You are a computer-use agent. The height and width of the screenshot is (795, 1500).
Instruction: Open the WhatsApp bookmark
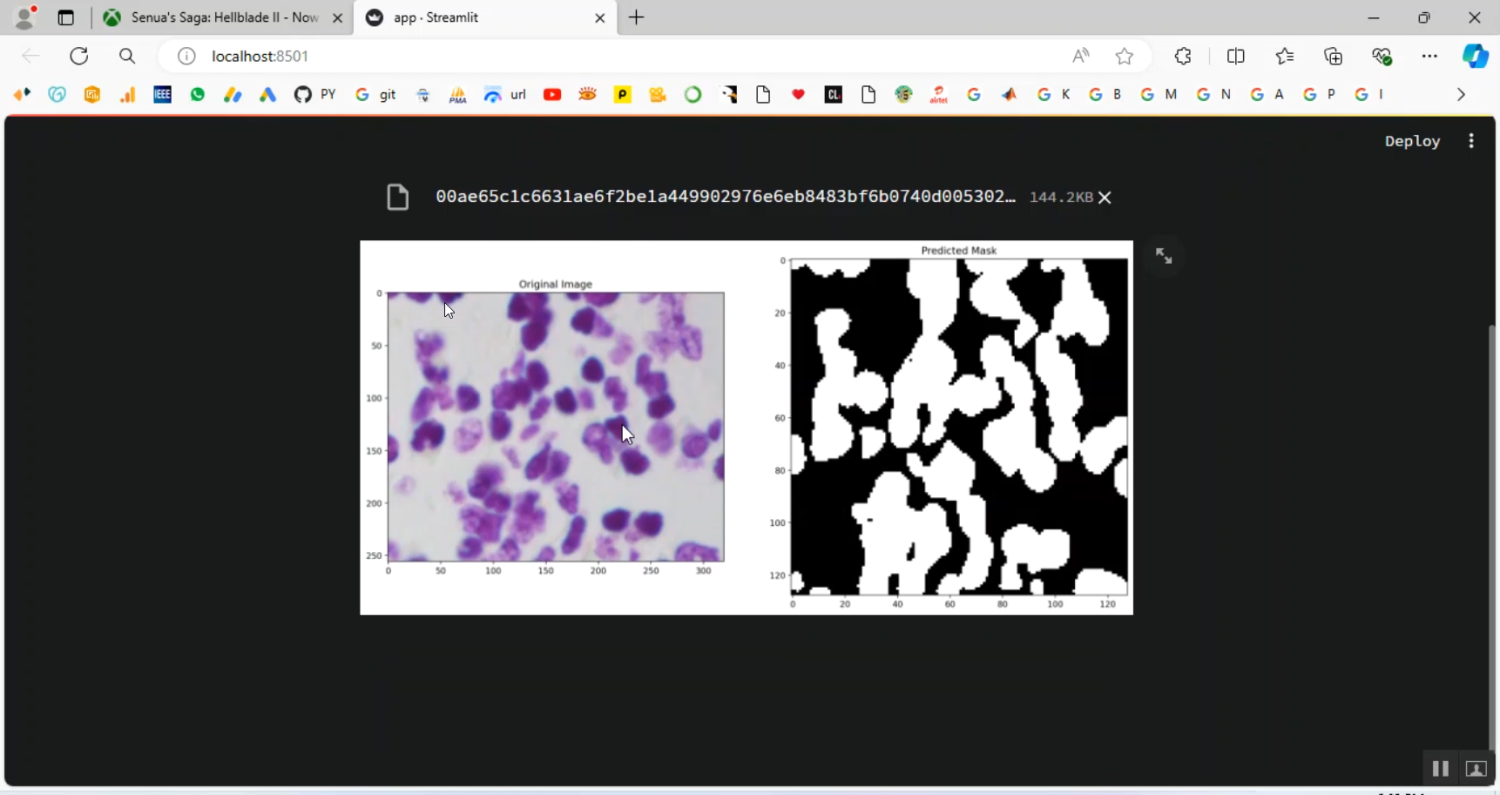(197, 94)
